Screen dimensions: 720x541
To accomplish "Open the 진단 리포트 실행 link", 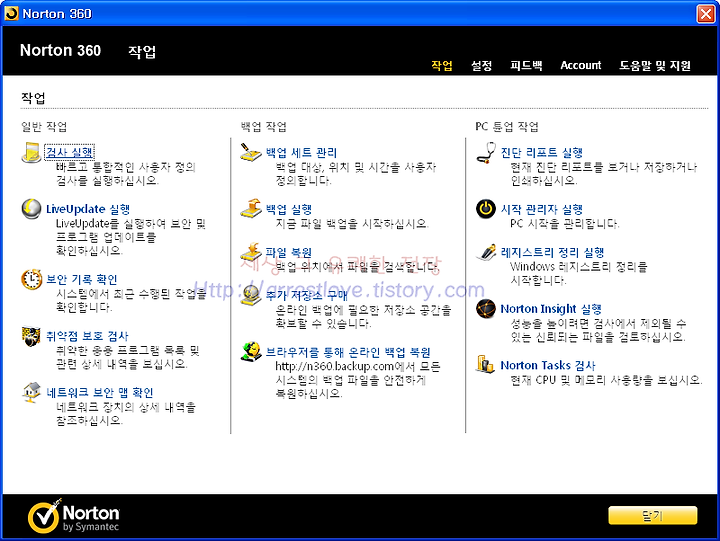I will point(542,152).
